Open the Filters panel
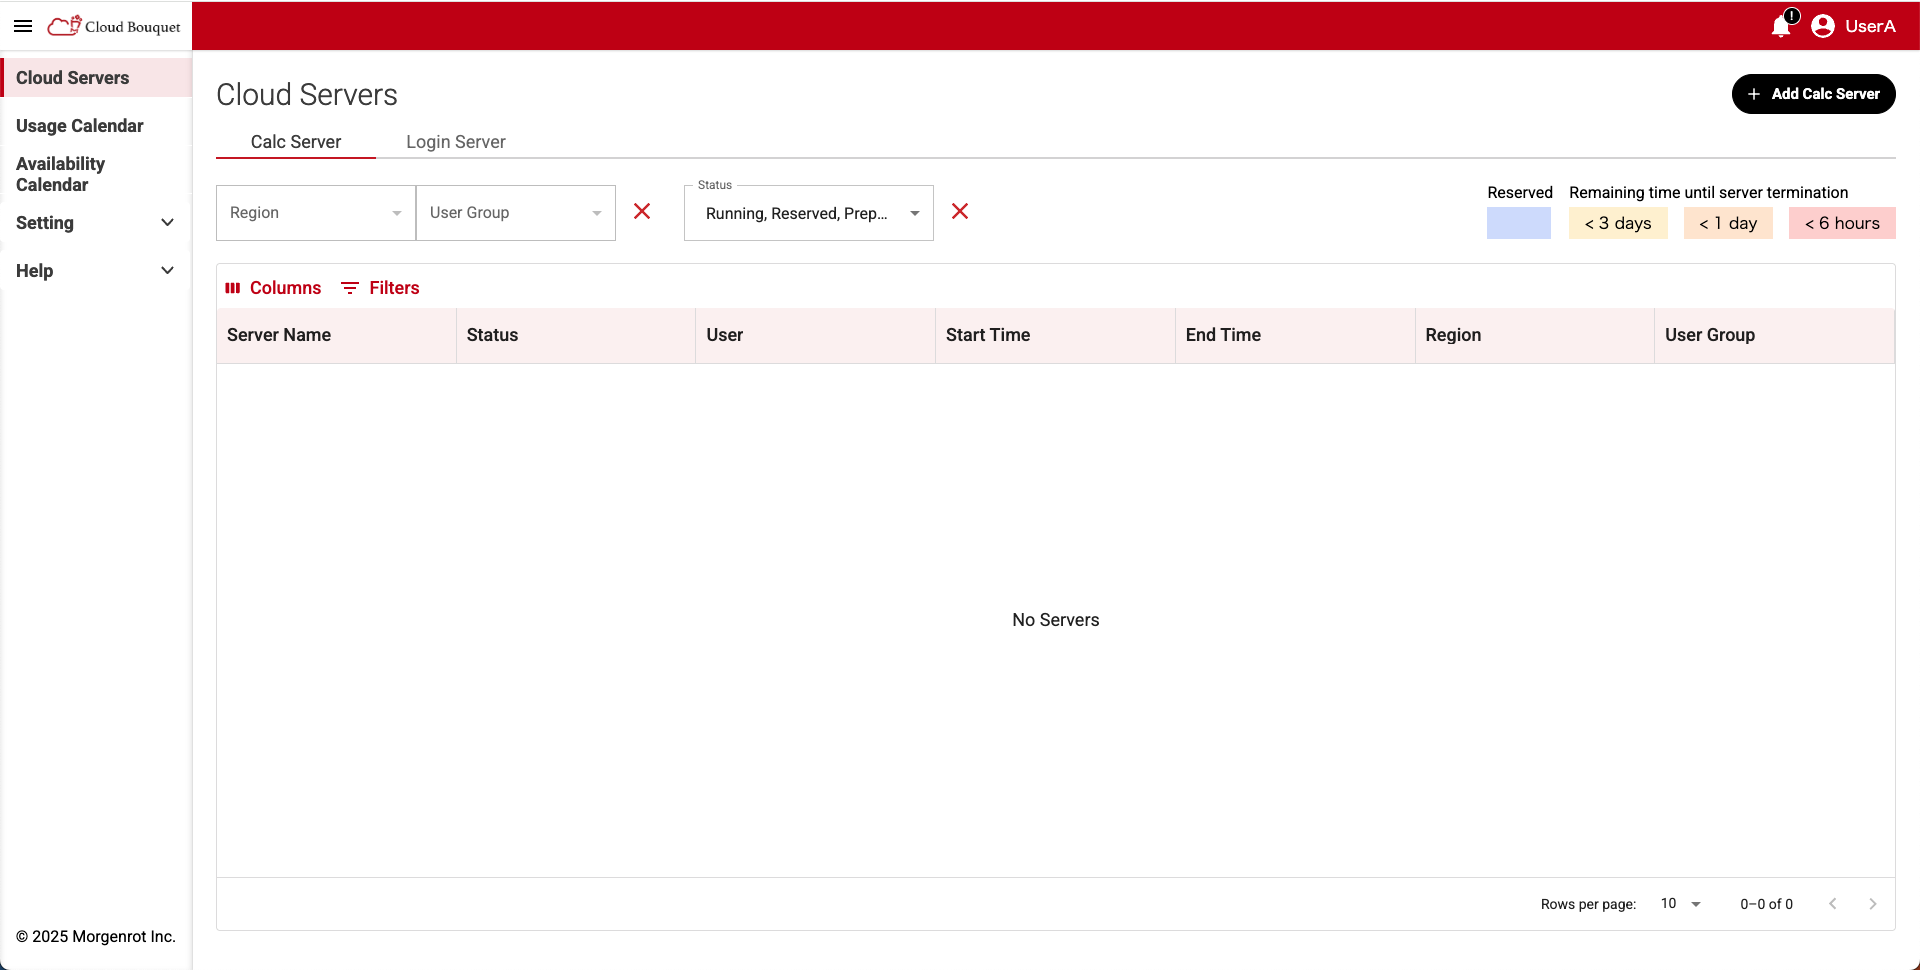The width and height of the screenshot is (1920, 970). pos(380,288)
